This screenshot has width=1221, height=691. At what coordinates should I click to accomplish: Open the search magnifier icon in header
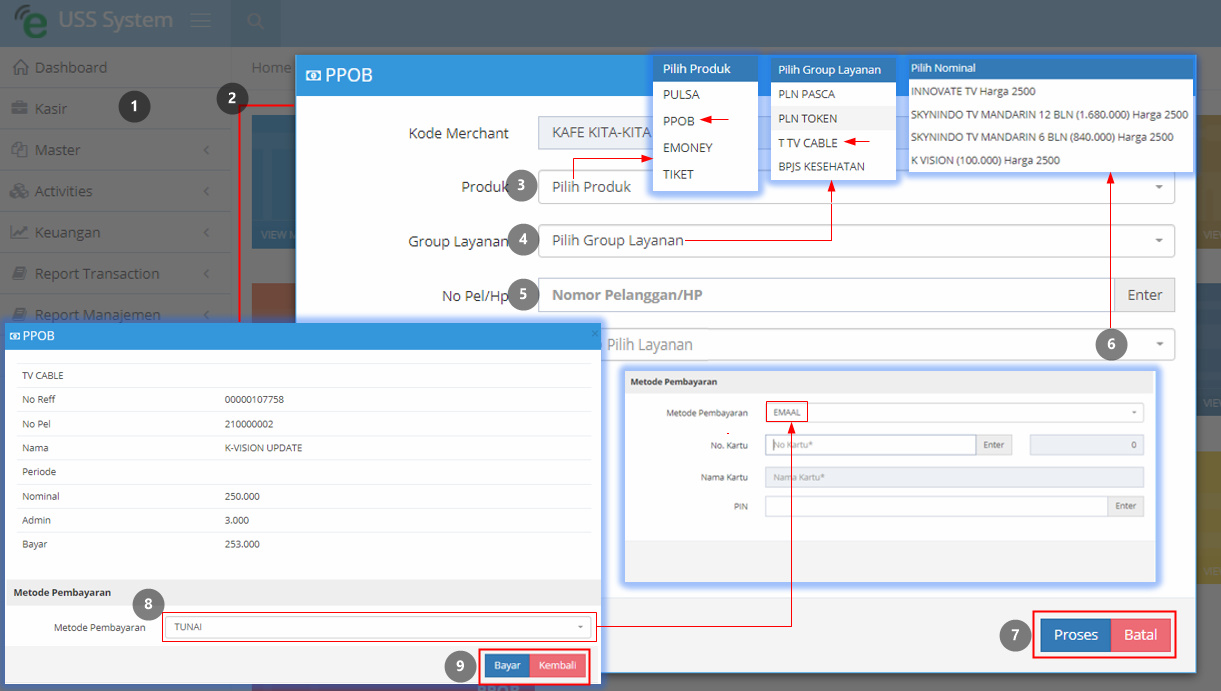pos(256,21)
